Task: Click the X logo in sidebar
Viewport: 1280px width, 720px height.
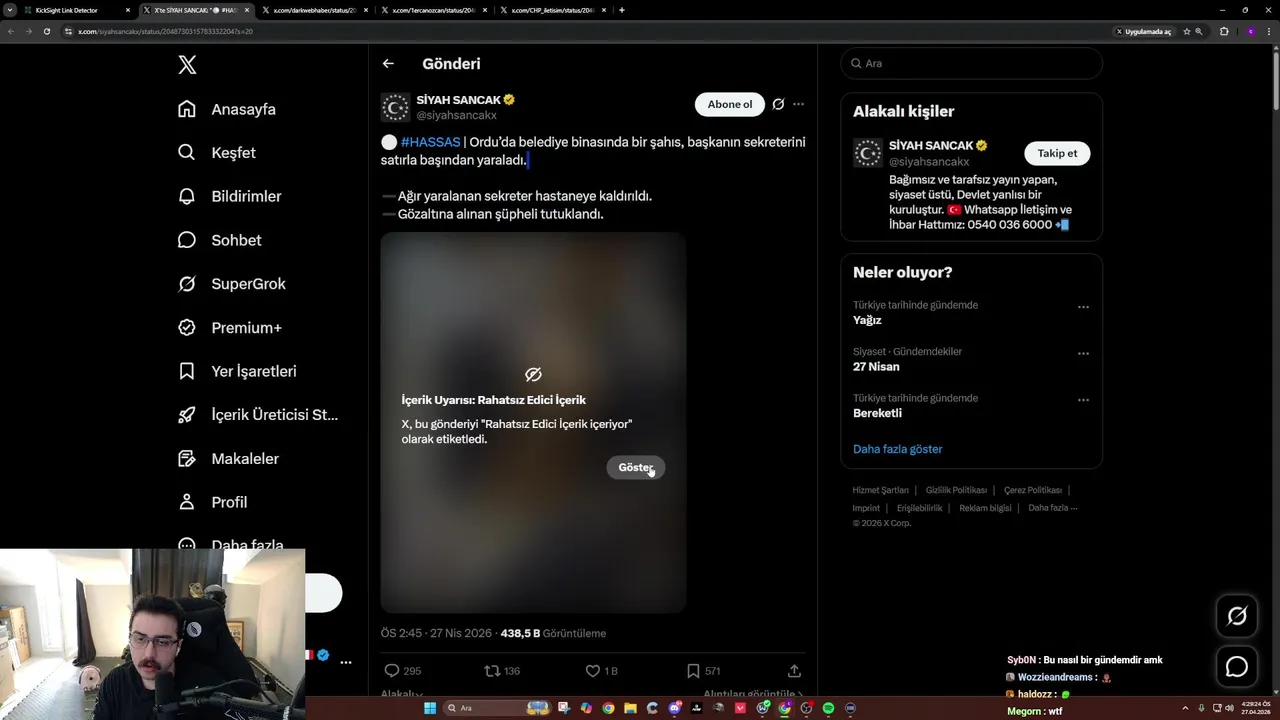Action: (x=187, y=65)
